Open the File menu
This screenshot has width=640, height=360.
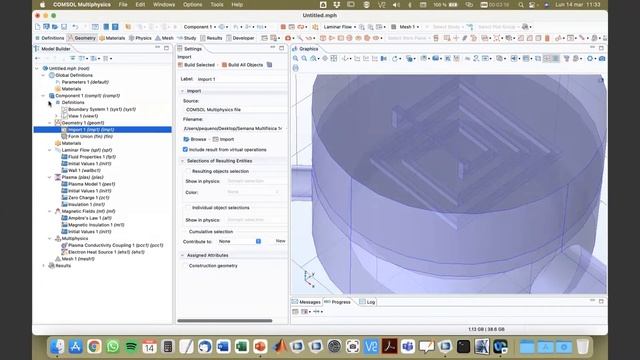[123, 4]
